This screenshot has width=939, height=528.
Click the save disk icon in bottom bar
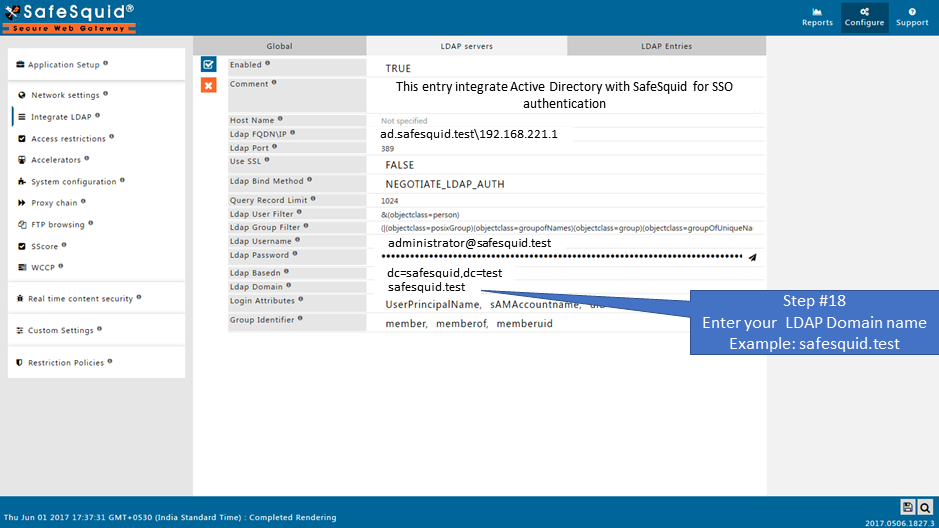[908, 507]
